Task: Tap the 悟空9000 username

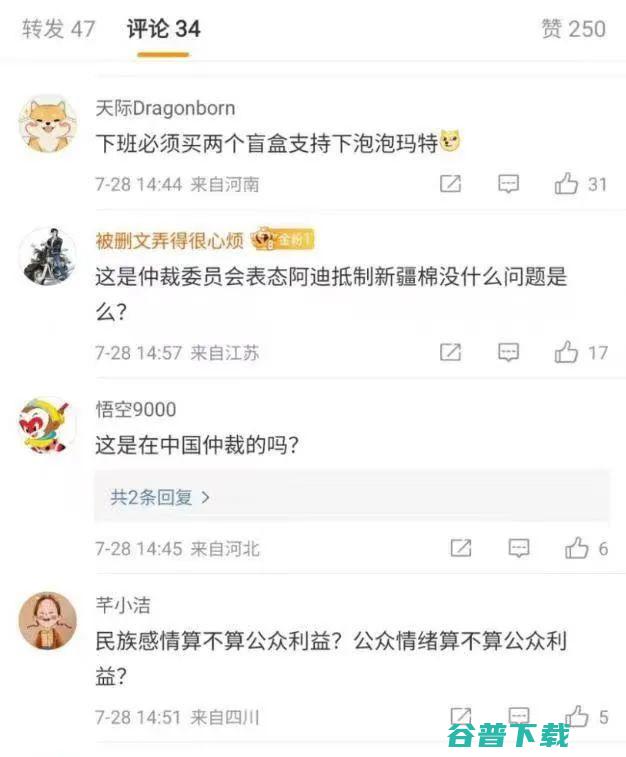Action: (x=136, y=409)
